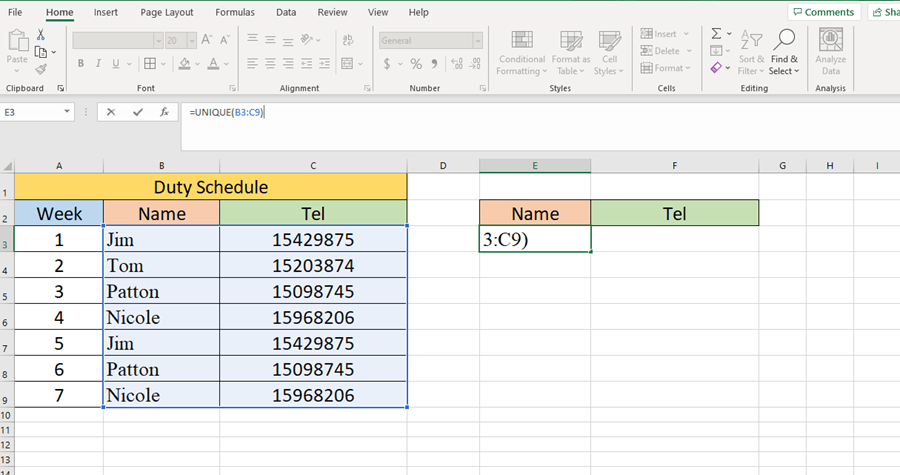Open the Fill Color dropdown arrow
The image size is (900, 475).
197,64
